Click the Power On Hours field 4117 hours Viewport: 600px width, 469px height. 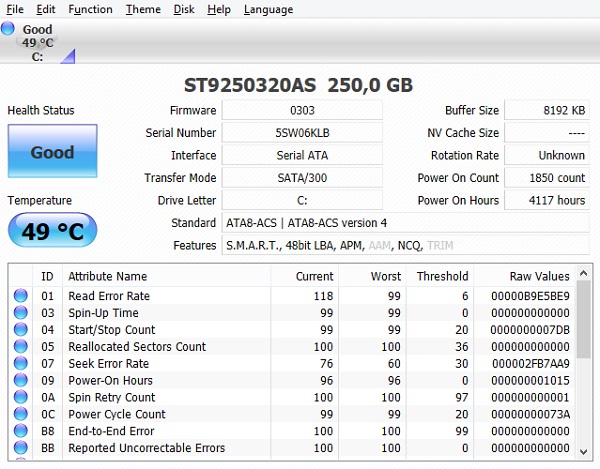coord(547,200)
